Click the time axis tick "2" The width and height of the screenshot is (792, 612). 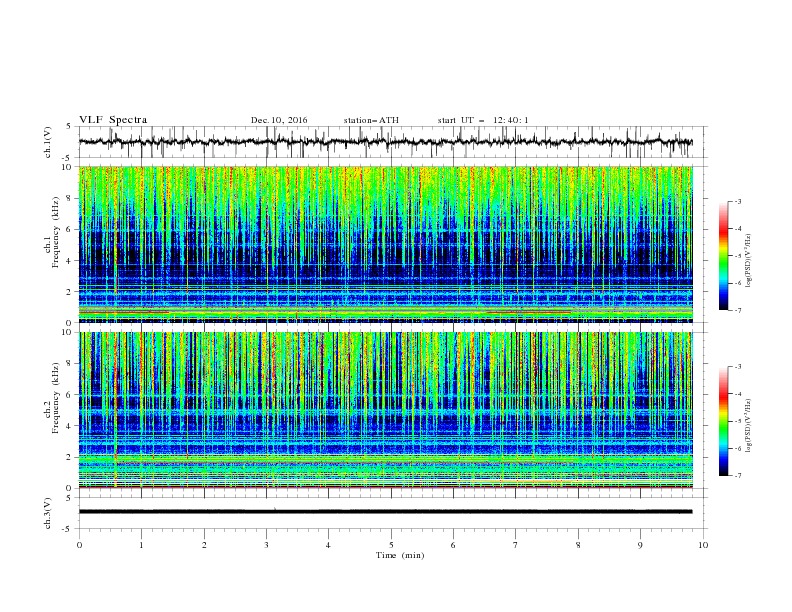pos(204,545)
